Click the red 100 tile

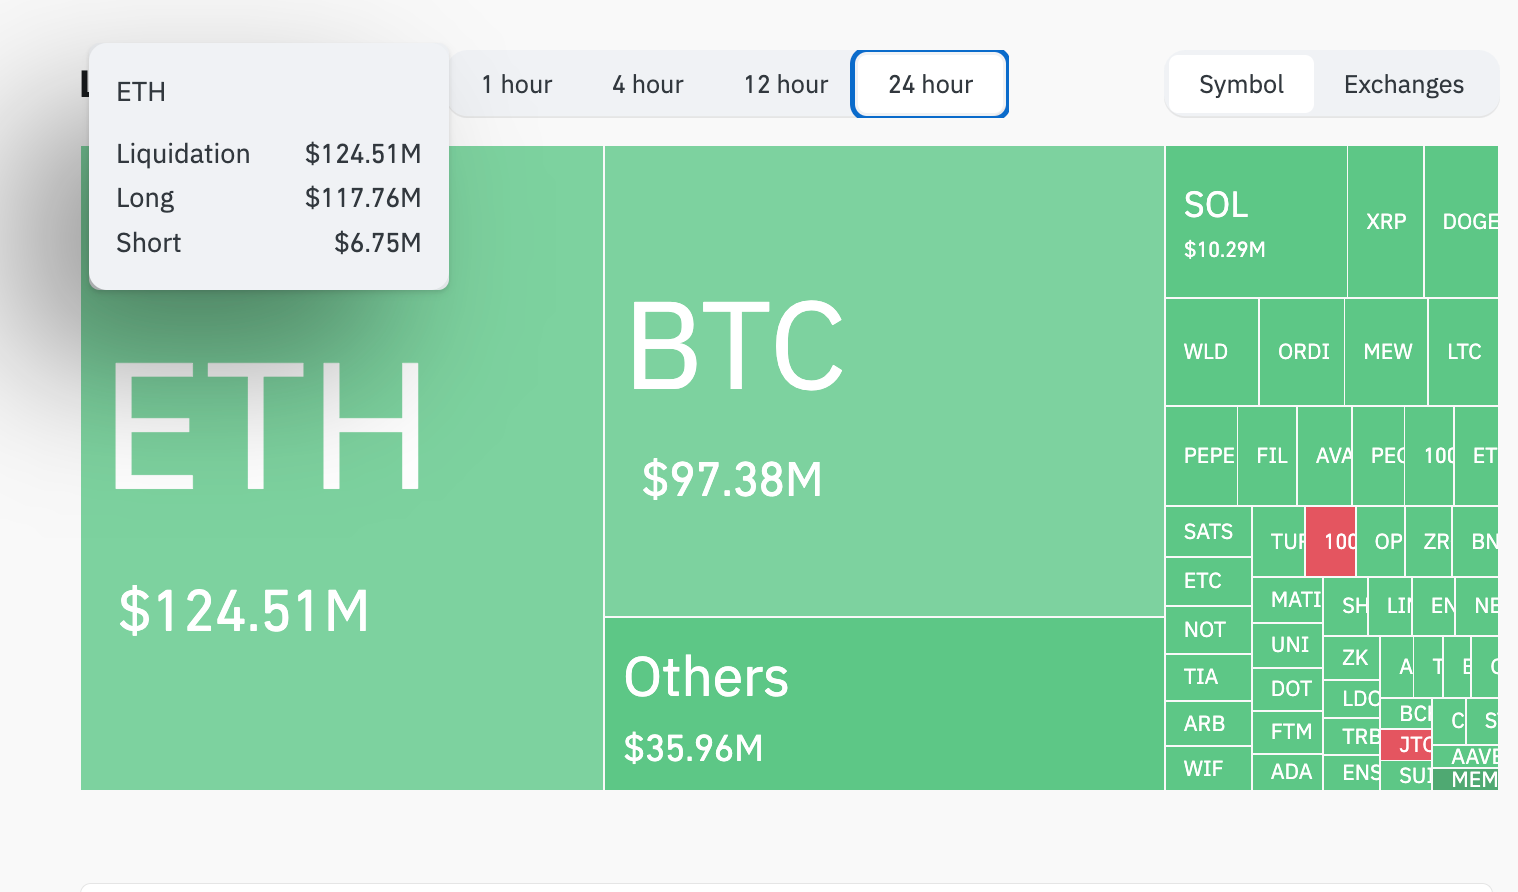1331,541
